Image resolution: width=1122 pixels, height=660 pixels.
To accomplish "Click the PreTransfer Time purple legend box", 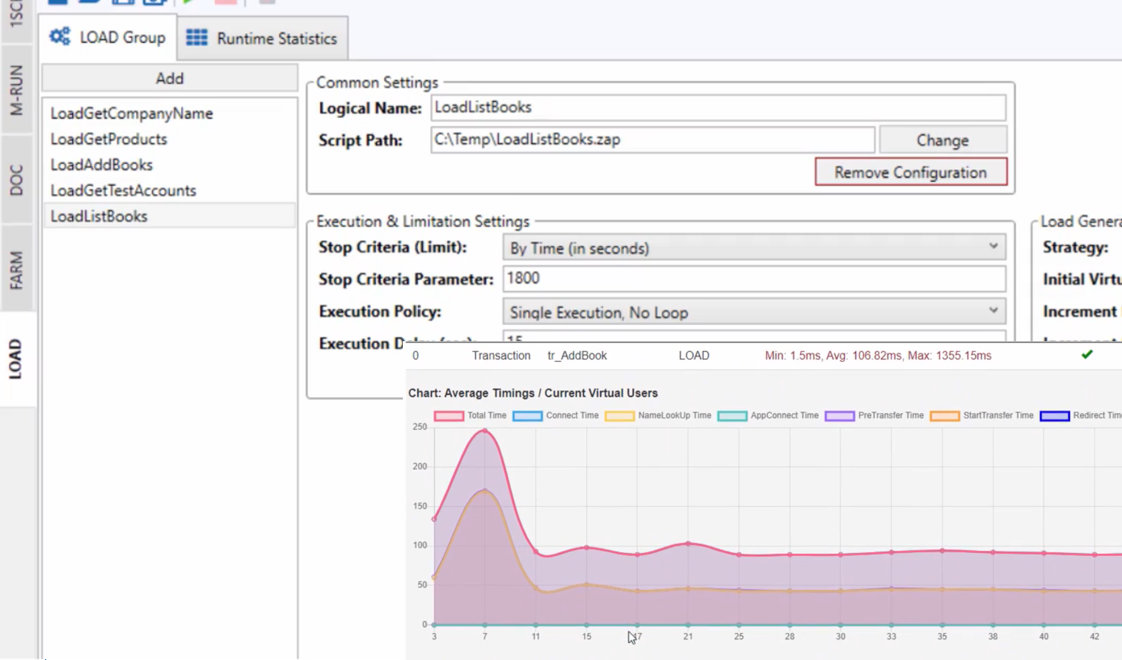I will pos(841,415).
